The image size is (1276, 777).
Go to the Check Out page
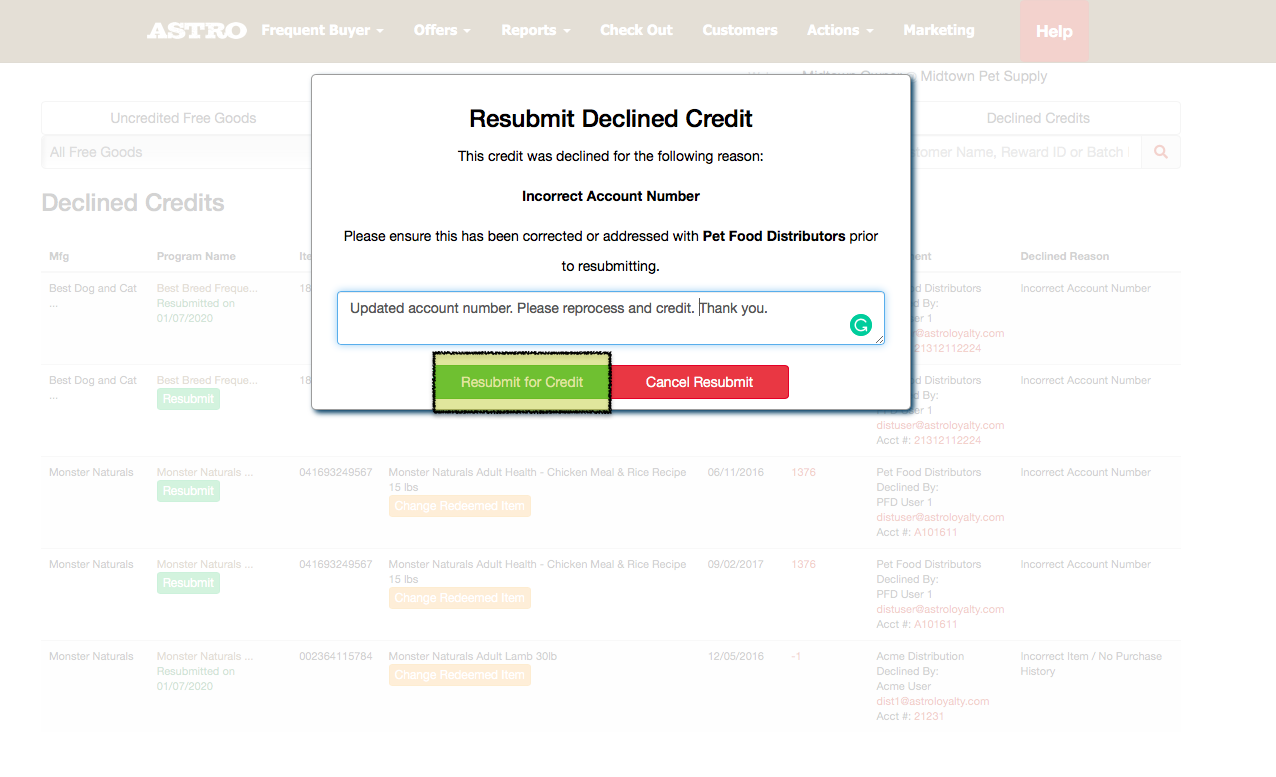click(x=636, y=30)
